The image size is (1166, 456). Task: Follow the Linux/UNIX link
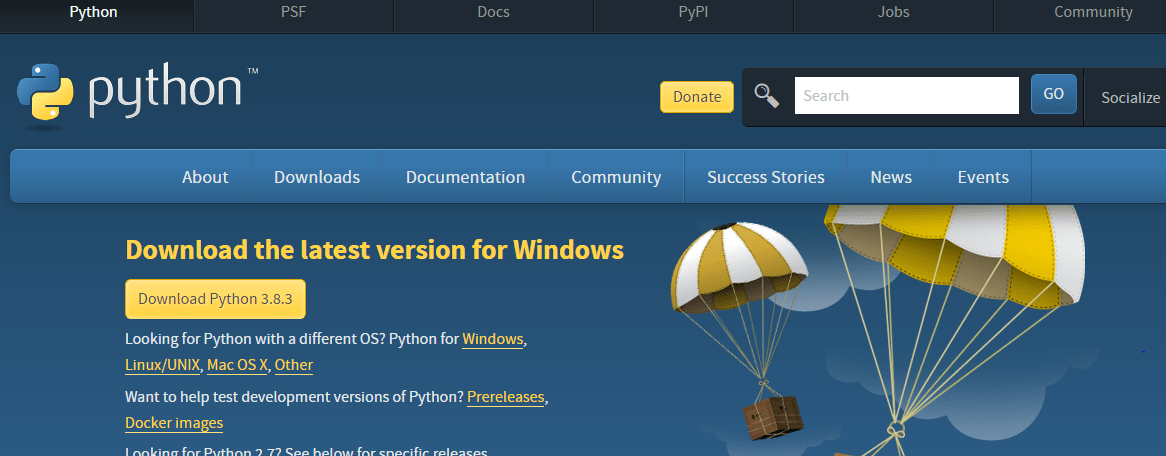point(163,365)
